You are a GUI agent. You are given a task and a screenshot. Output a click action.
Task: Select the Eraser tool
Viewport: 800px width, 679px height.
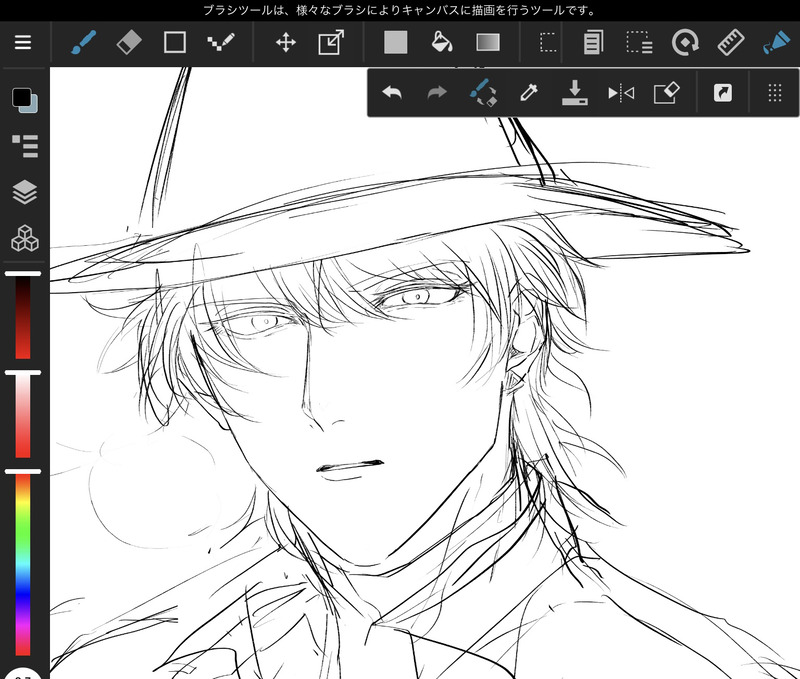pos(129,42)
